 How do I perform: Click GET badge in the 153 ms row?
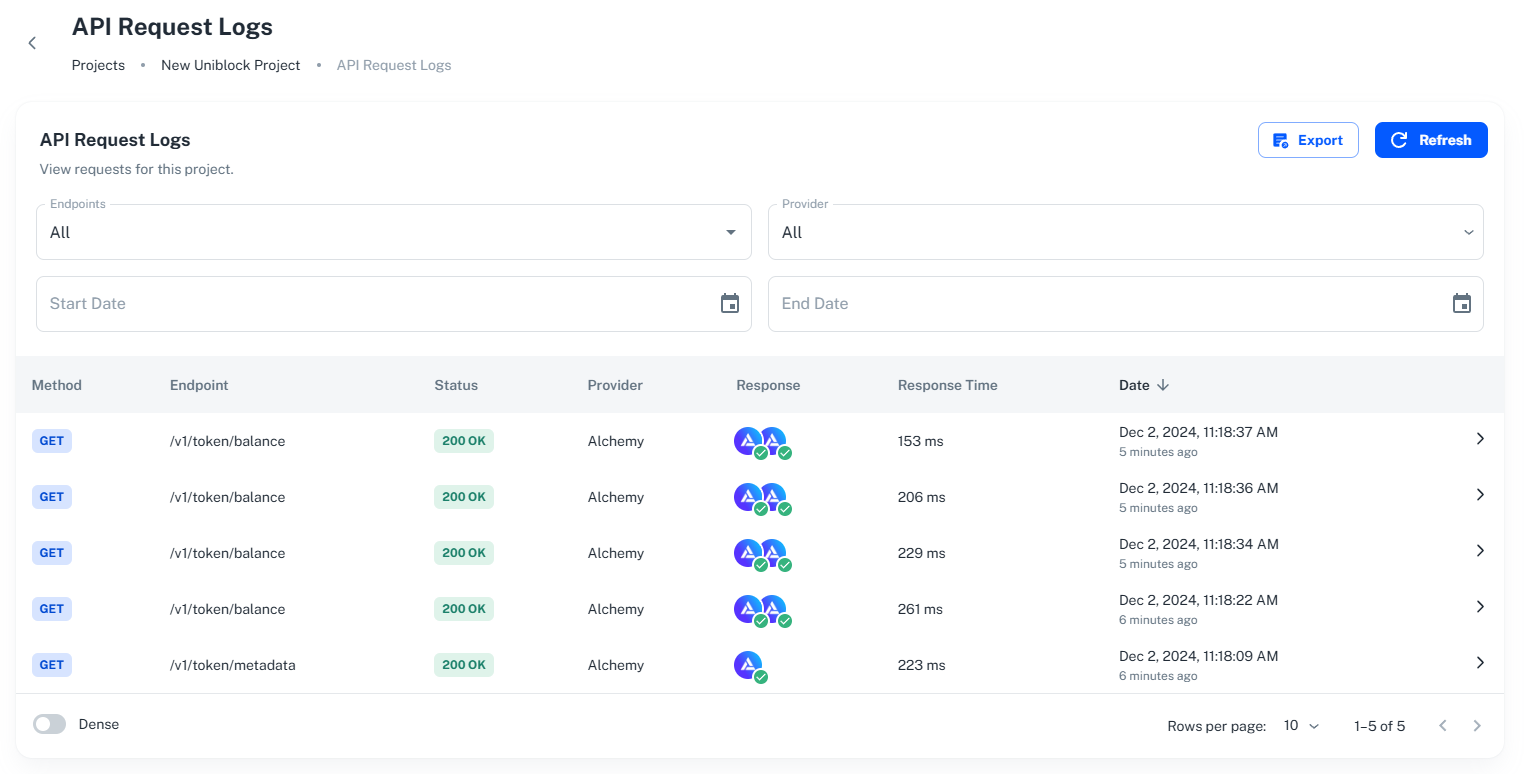(52, 441)
